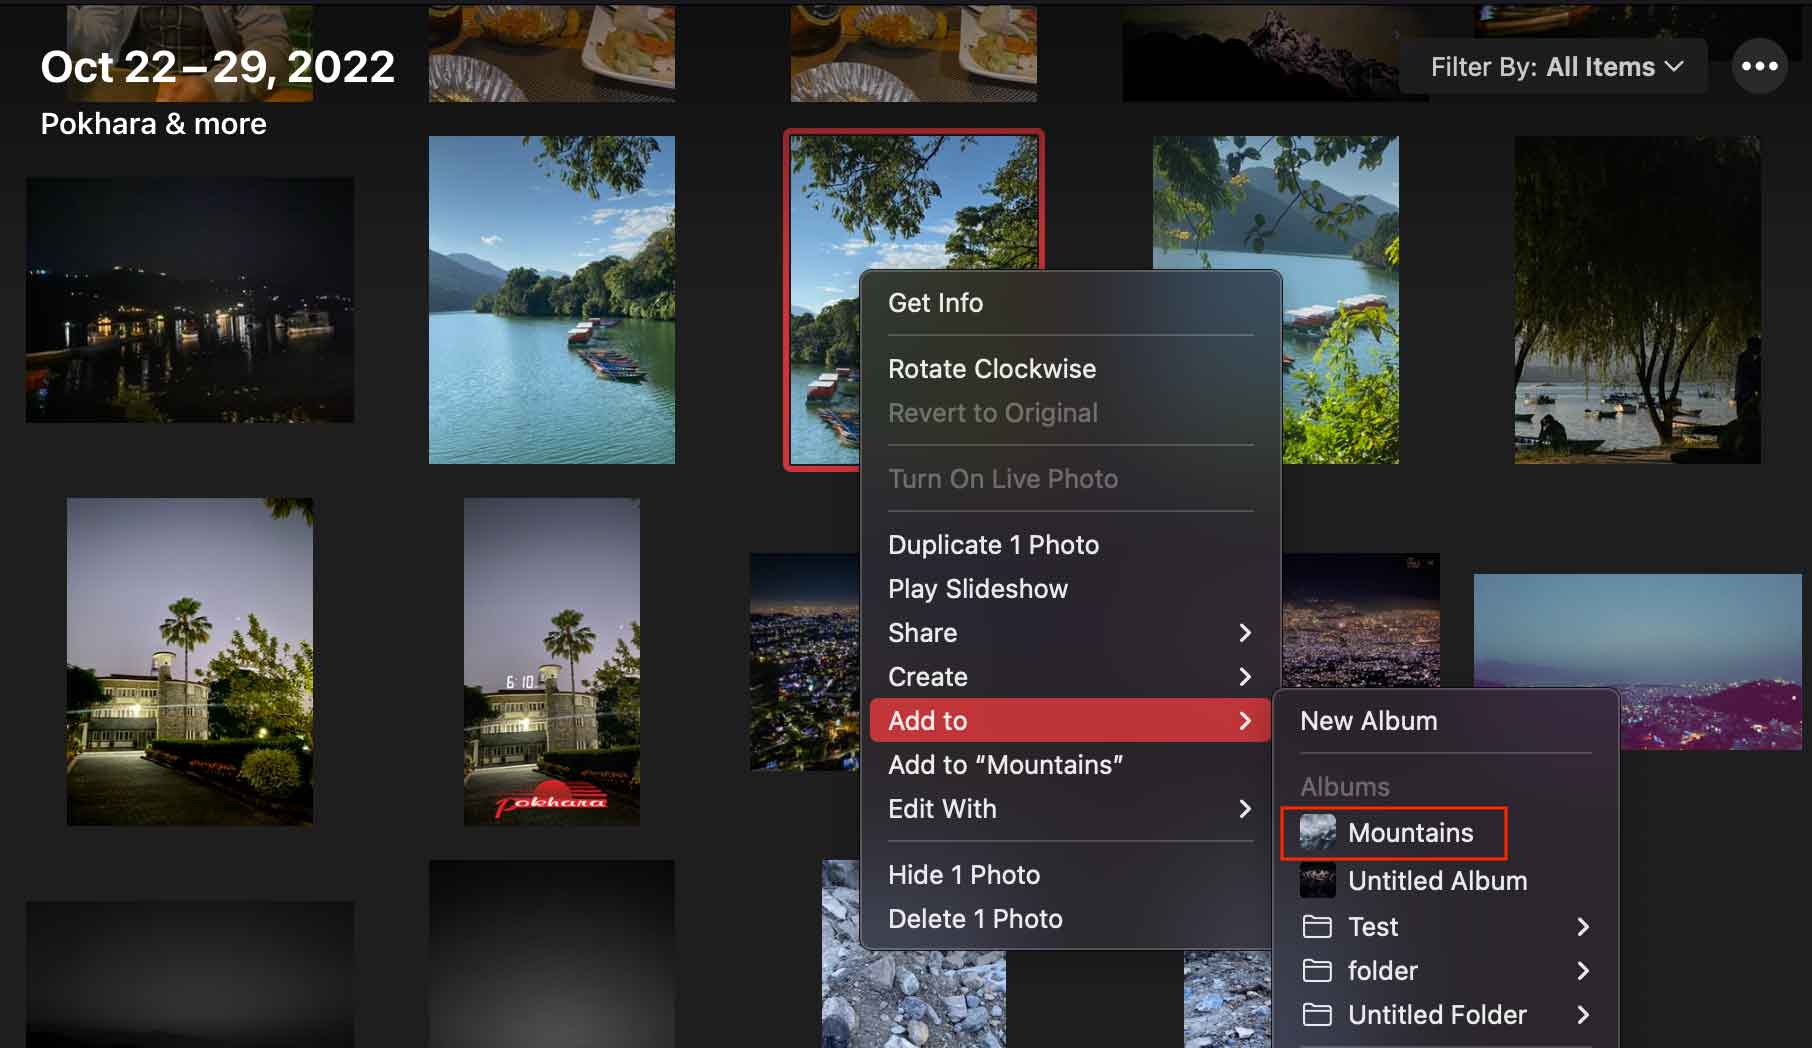Open the three-dot more options button
Image resolution: width=1812 pixels, height=1048 pixels.
point(1759,66)
